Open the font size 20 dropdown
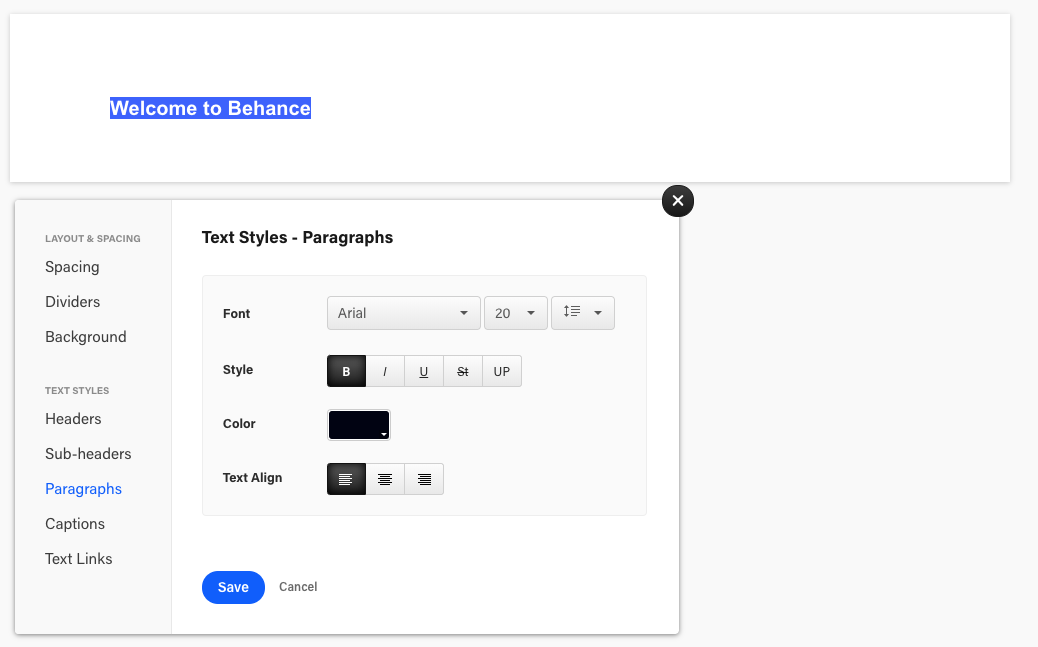 coord(516,313)
